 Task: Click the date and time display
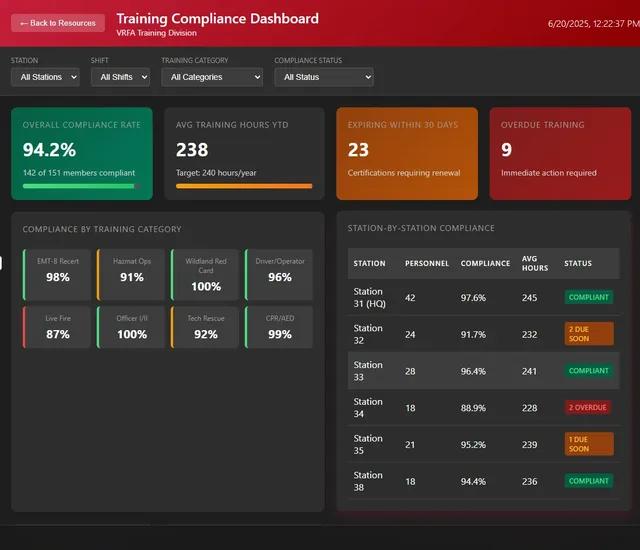593,24
